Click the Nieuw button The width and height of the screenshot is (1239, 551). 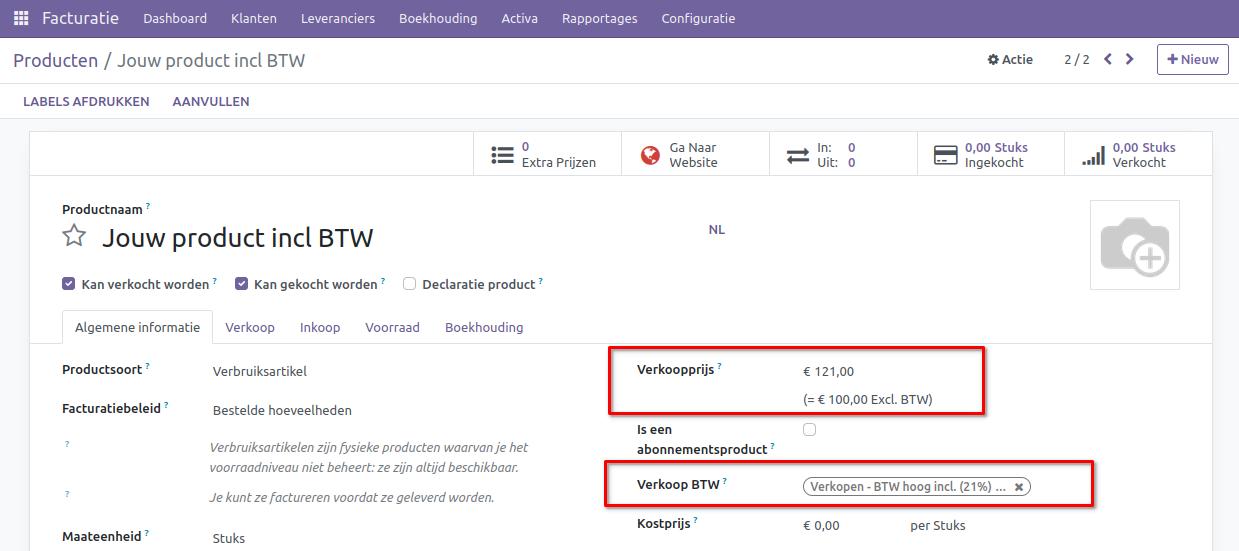(1192, 59)
